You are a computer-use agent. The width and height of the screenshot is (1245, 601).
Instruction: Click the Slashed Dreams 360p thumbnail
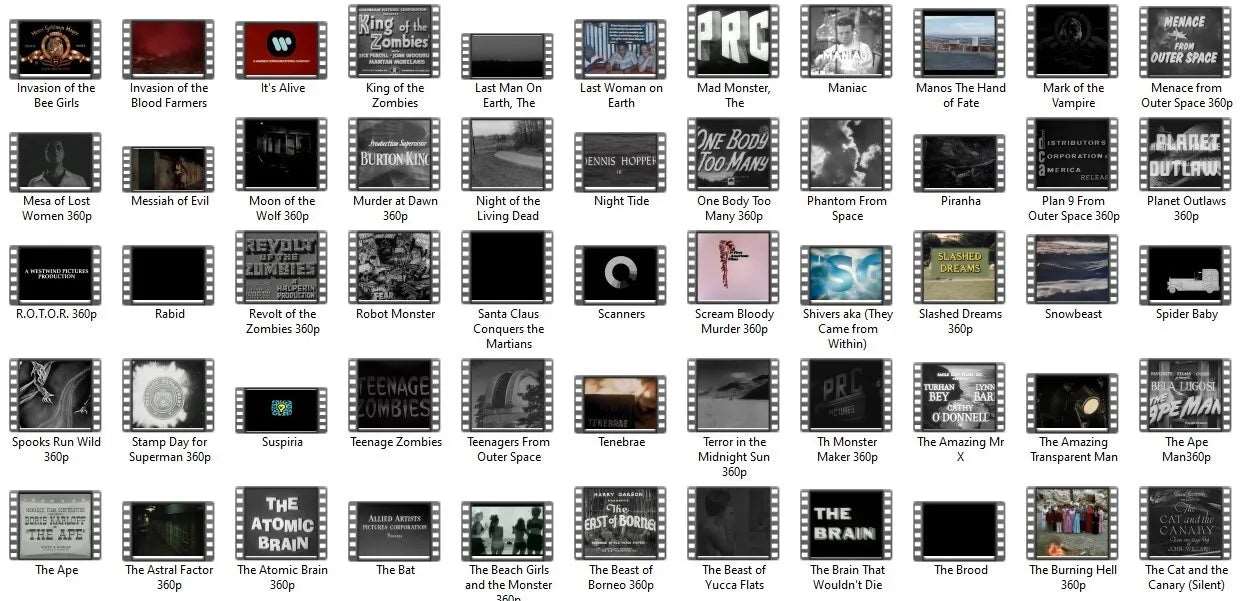[x=960, y=268]
